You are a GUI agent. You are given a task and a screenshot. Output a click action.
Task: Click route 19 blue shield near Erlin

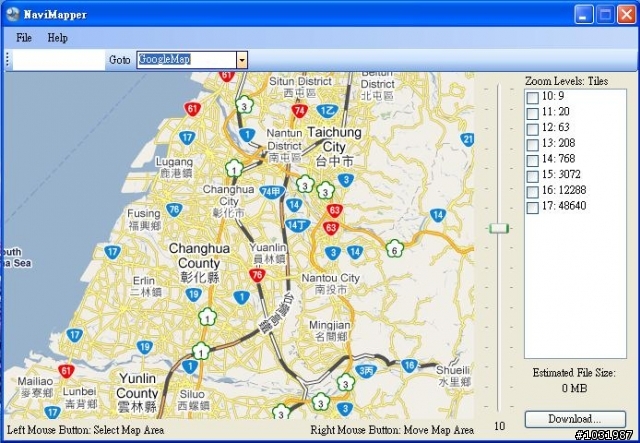pyautogui.click(x=193, y=294)
